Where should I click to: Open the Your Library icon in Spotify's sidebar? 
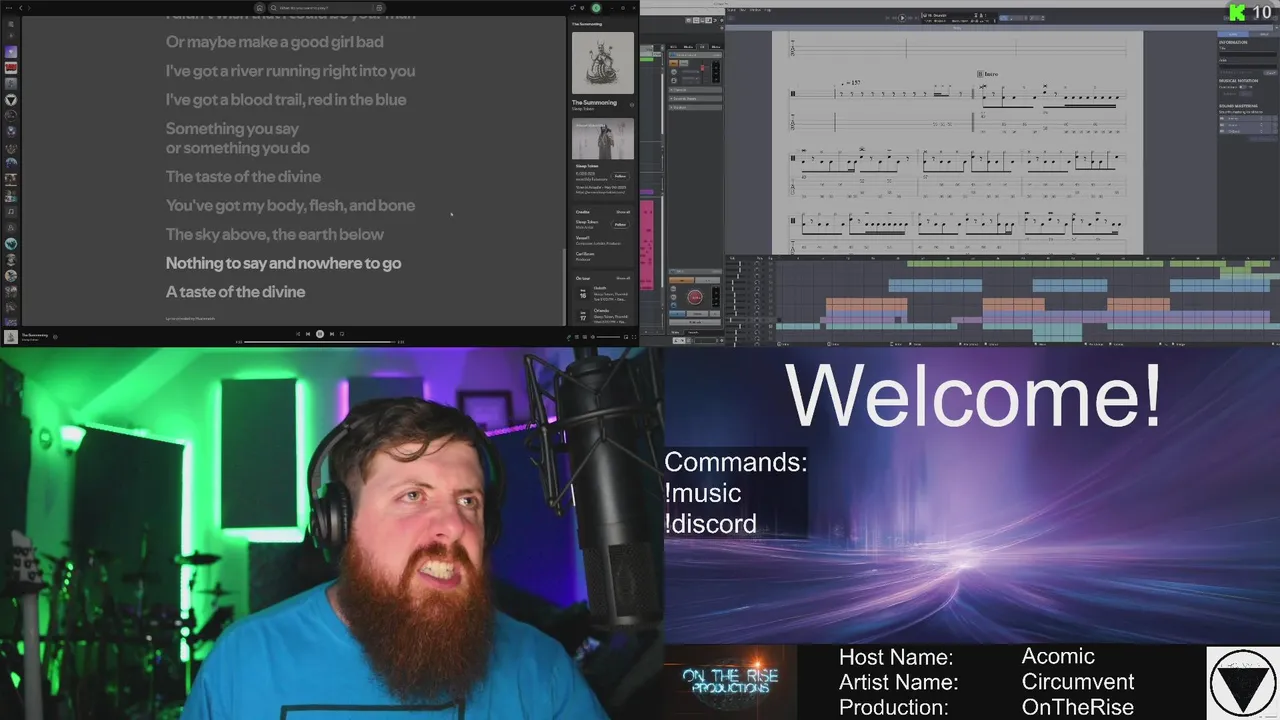11,23
